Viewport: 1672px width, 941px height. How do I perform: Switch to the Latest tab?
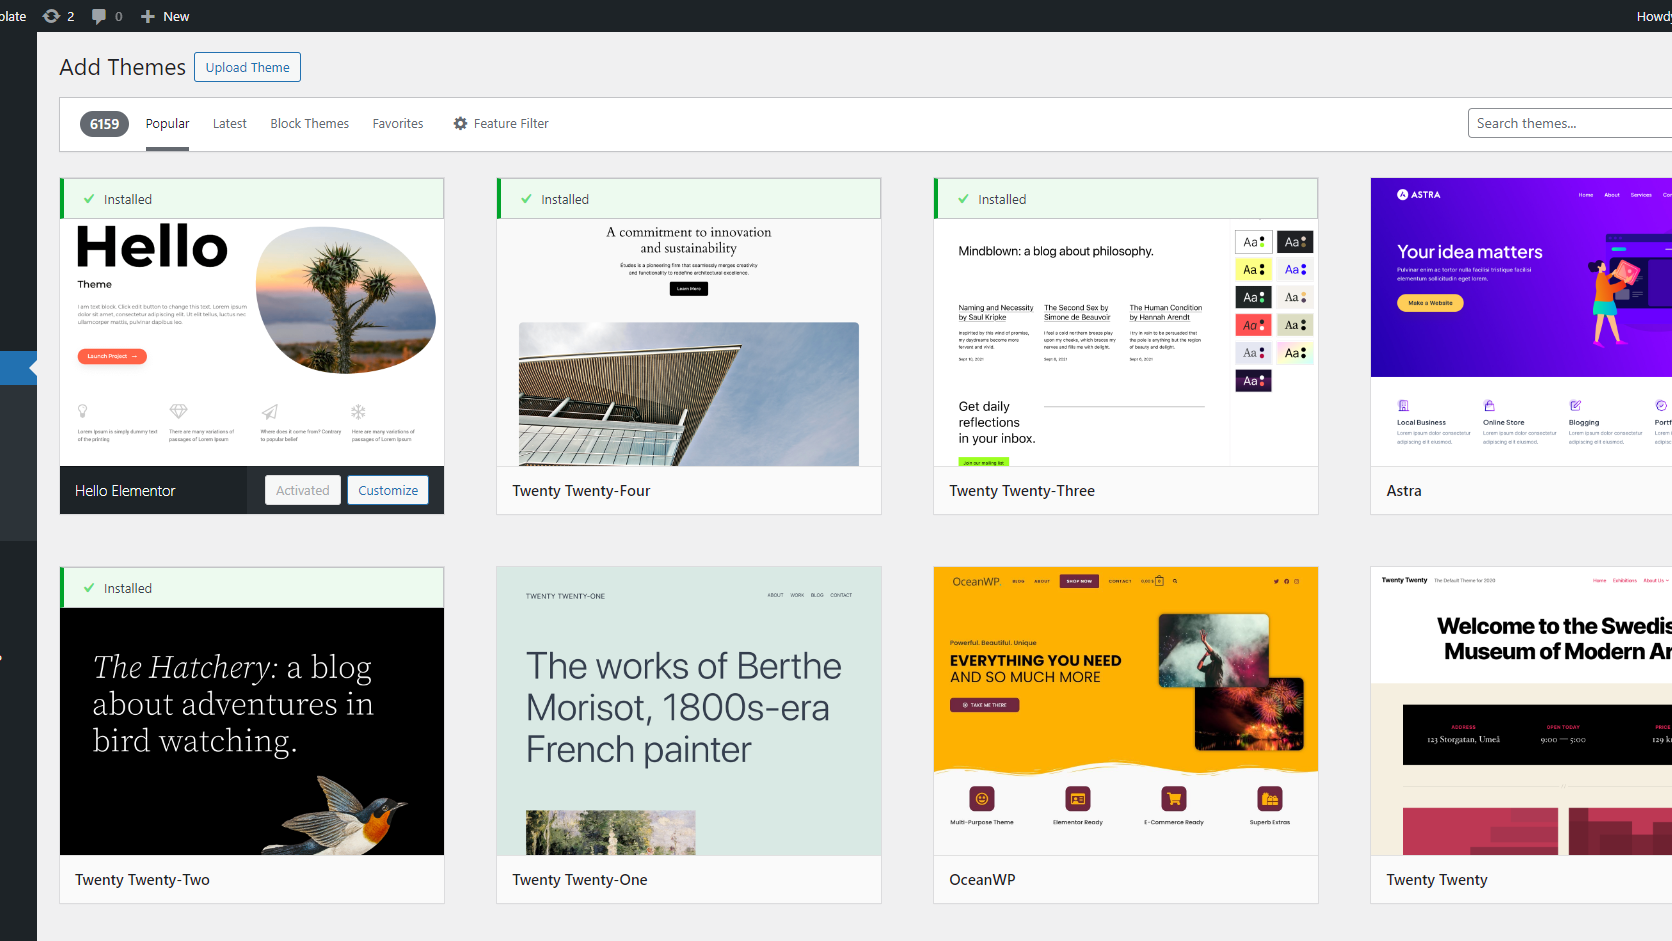(229, 123)
